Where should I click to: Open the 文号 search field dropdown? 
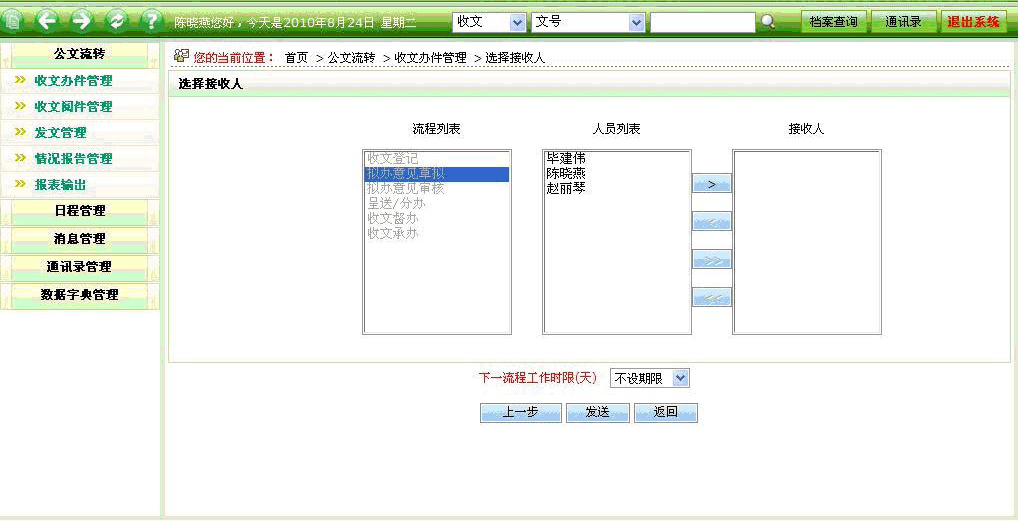[588, 22]
